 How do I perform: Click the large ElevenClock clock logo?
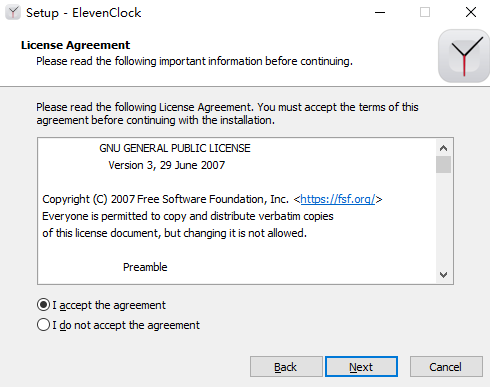(x=464, y=56)
